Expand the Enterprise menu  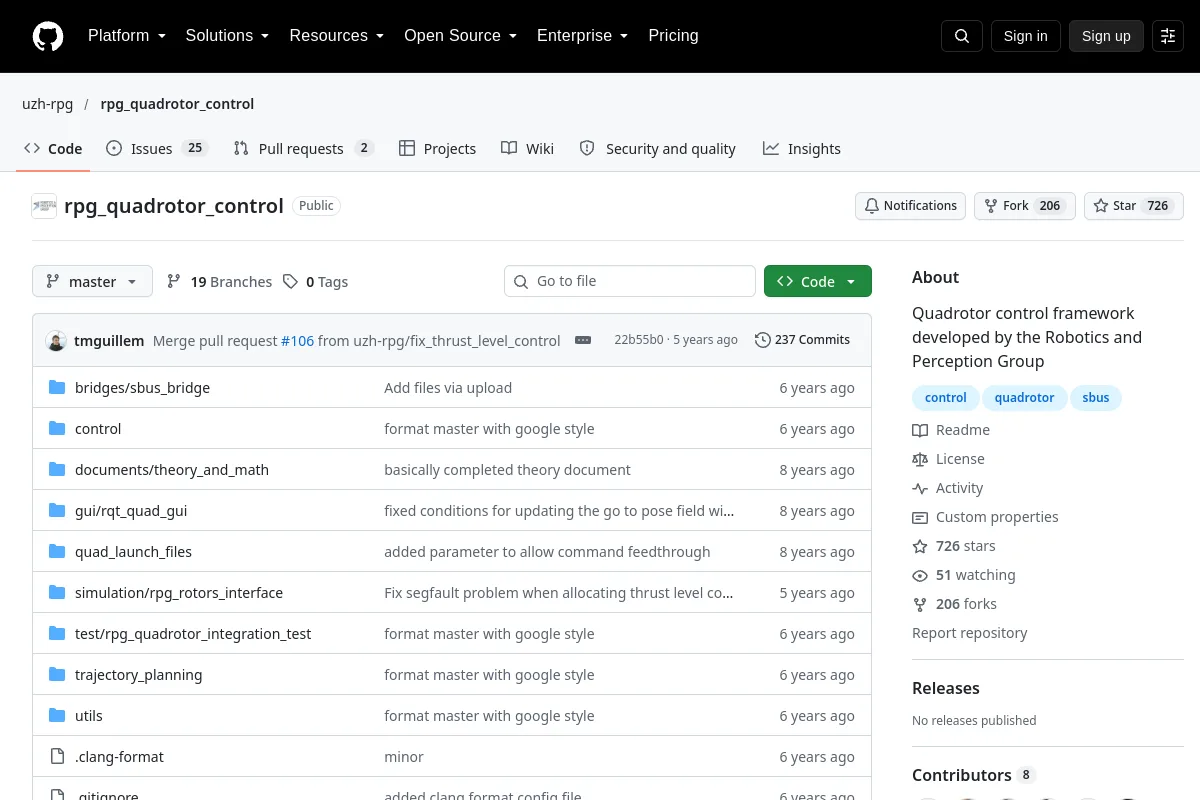coord(583,36)
